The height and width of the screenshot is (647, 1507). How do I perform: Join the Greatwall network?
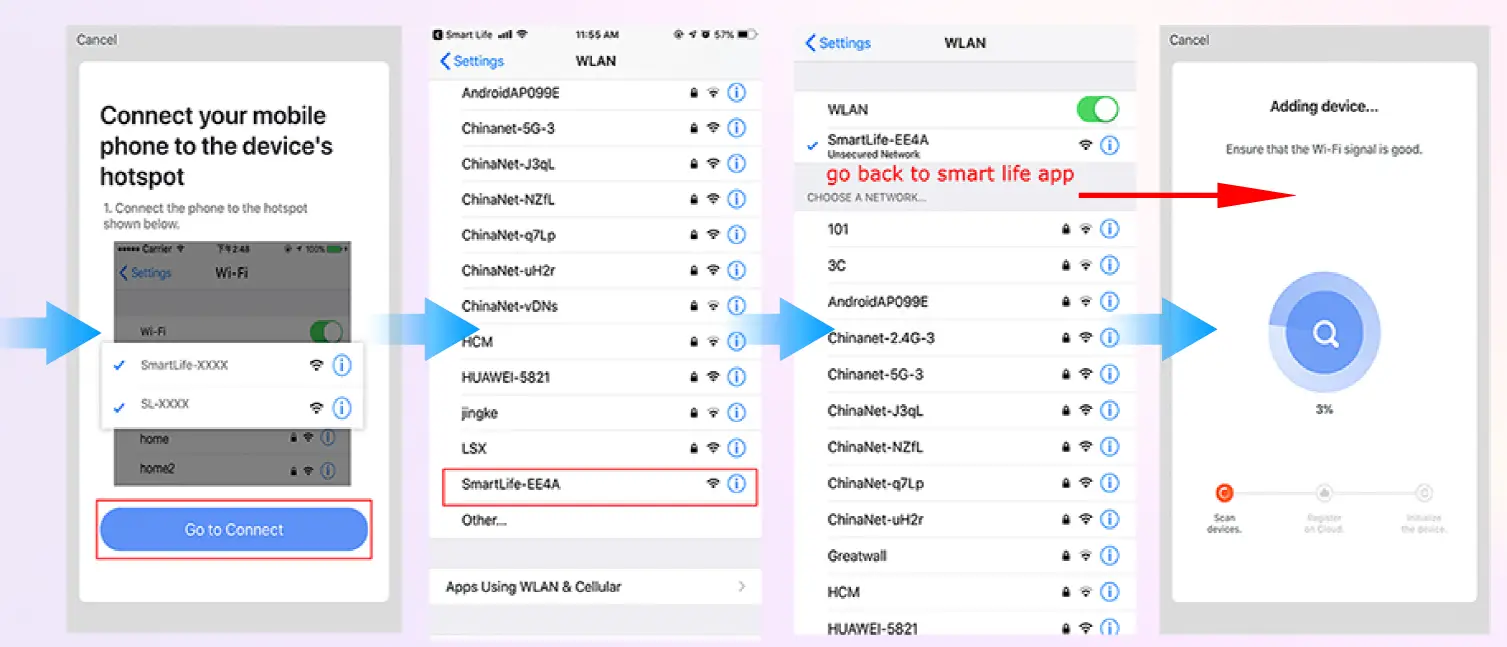tap(965, 555)
